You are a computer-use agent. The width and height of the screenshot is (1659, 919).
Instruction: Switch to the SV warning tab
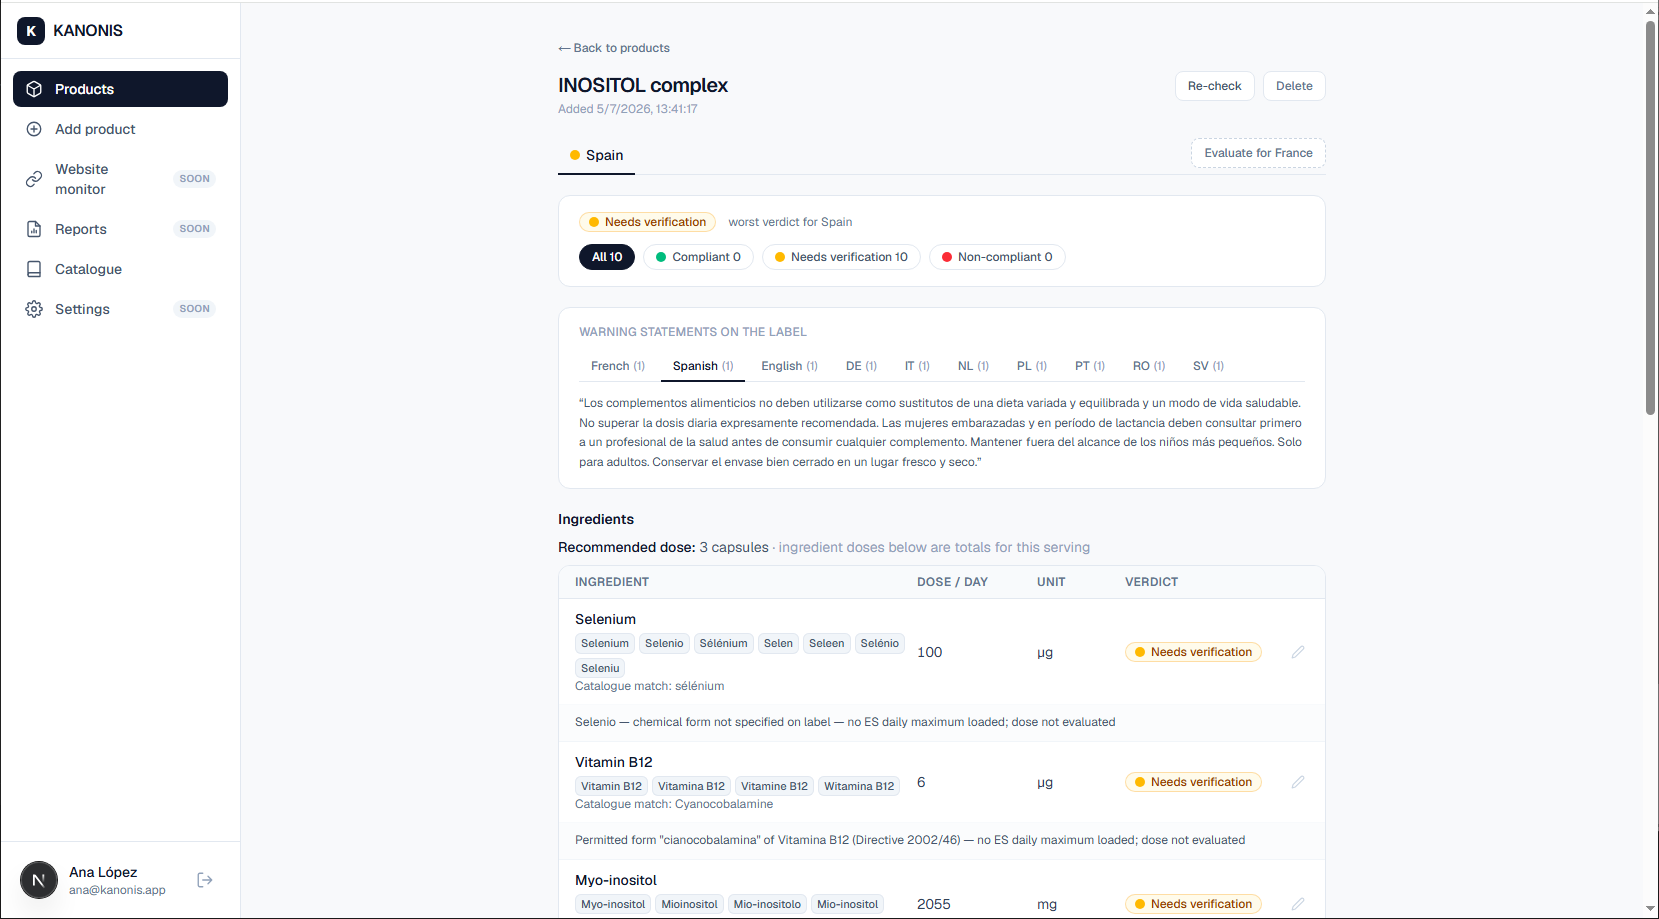(x=1208, y=366)
